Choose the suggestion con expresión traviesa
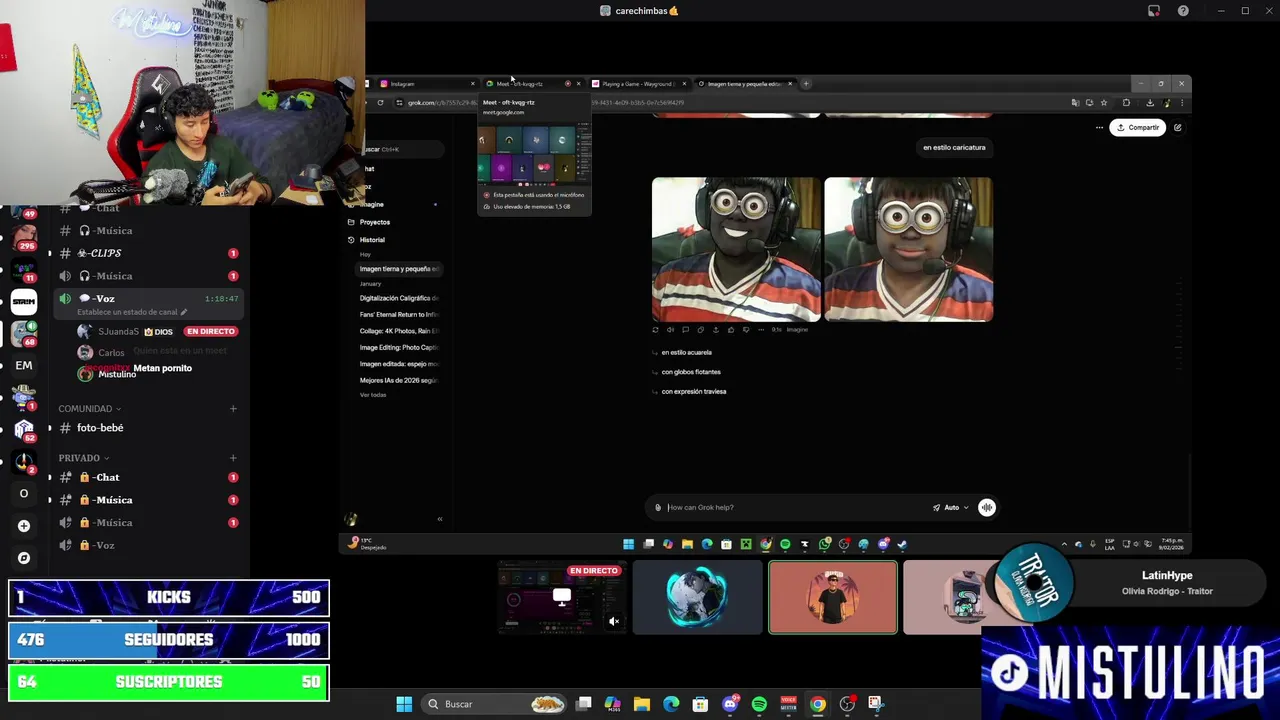This screenshot has height=720, width=1280. pos(693,391)
